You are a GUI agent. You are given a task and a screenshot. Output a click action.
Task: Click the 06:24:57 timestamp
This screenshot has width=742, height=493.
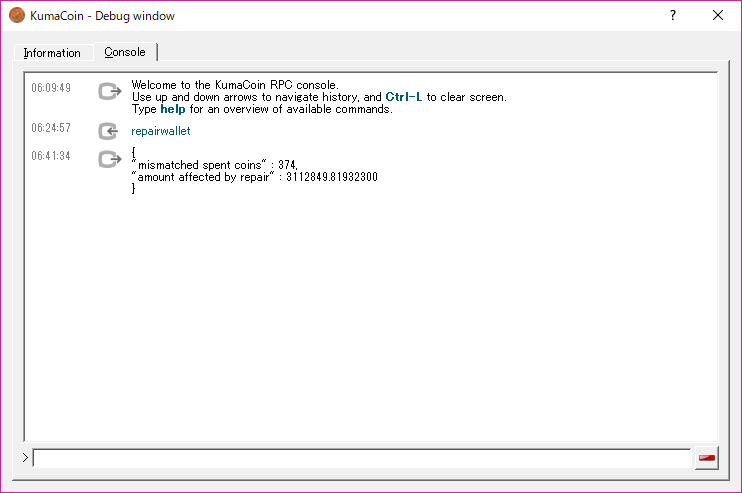tap(51, 128)
